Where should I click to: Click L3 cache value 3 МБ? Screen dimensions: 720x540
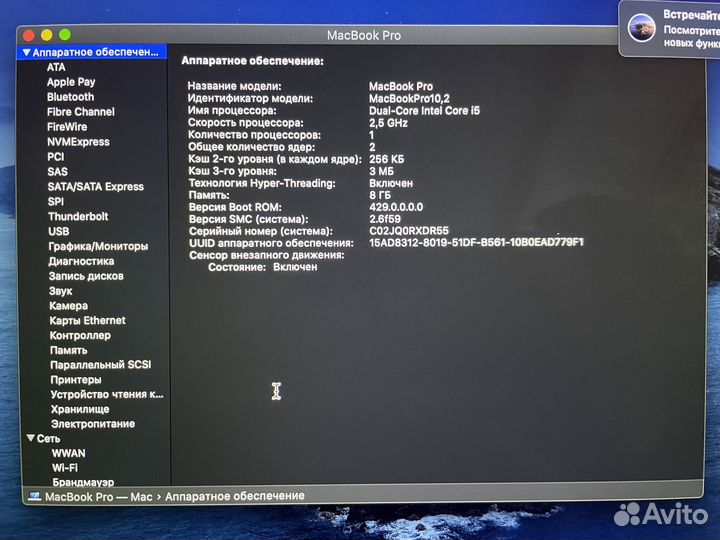point(381,171)
